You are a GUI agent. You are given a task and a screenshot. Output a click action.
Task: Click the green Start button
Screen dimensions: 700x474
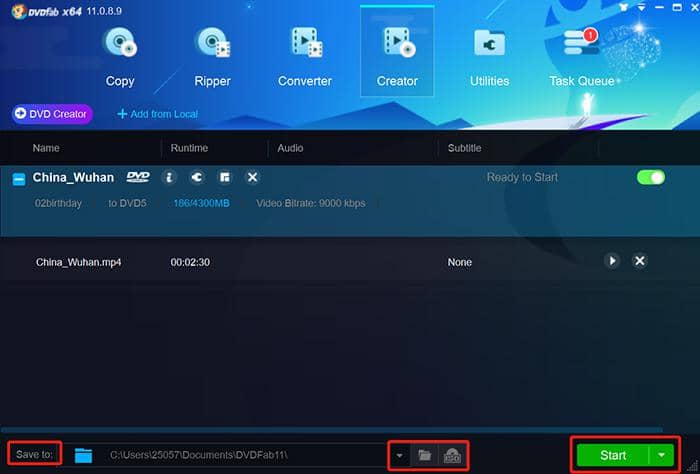point(612,455)
